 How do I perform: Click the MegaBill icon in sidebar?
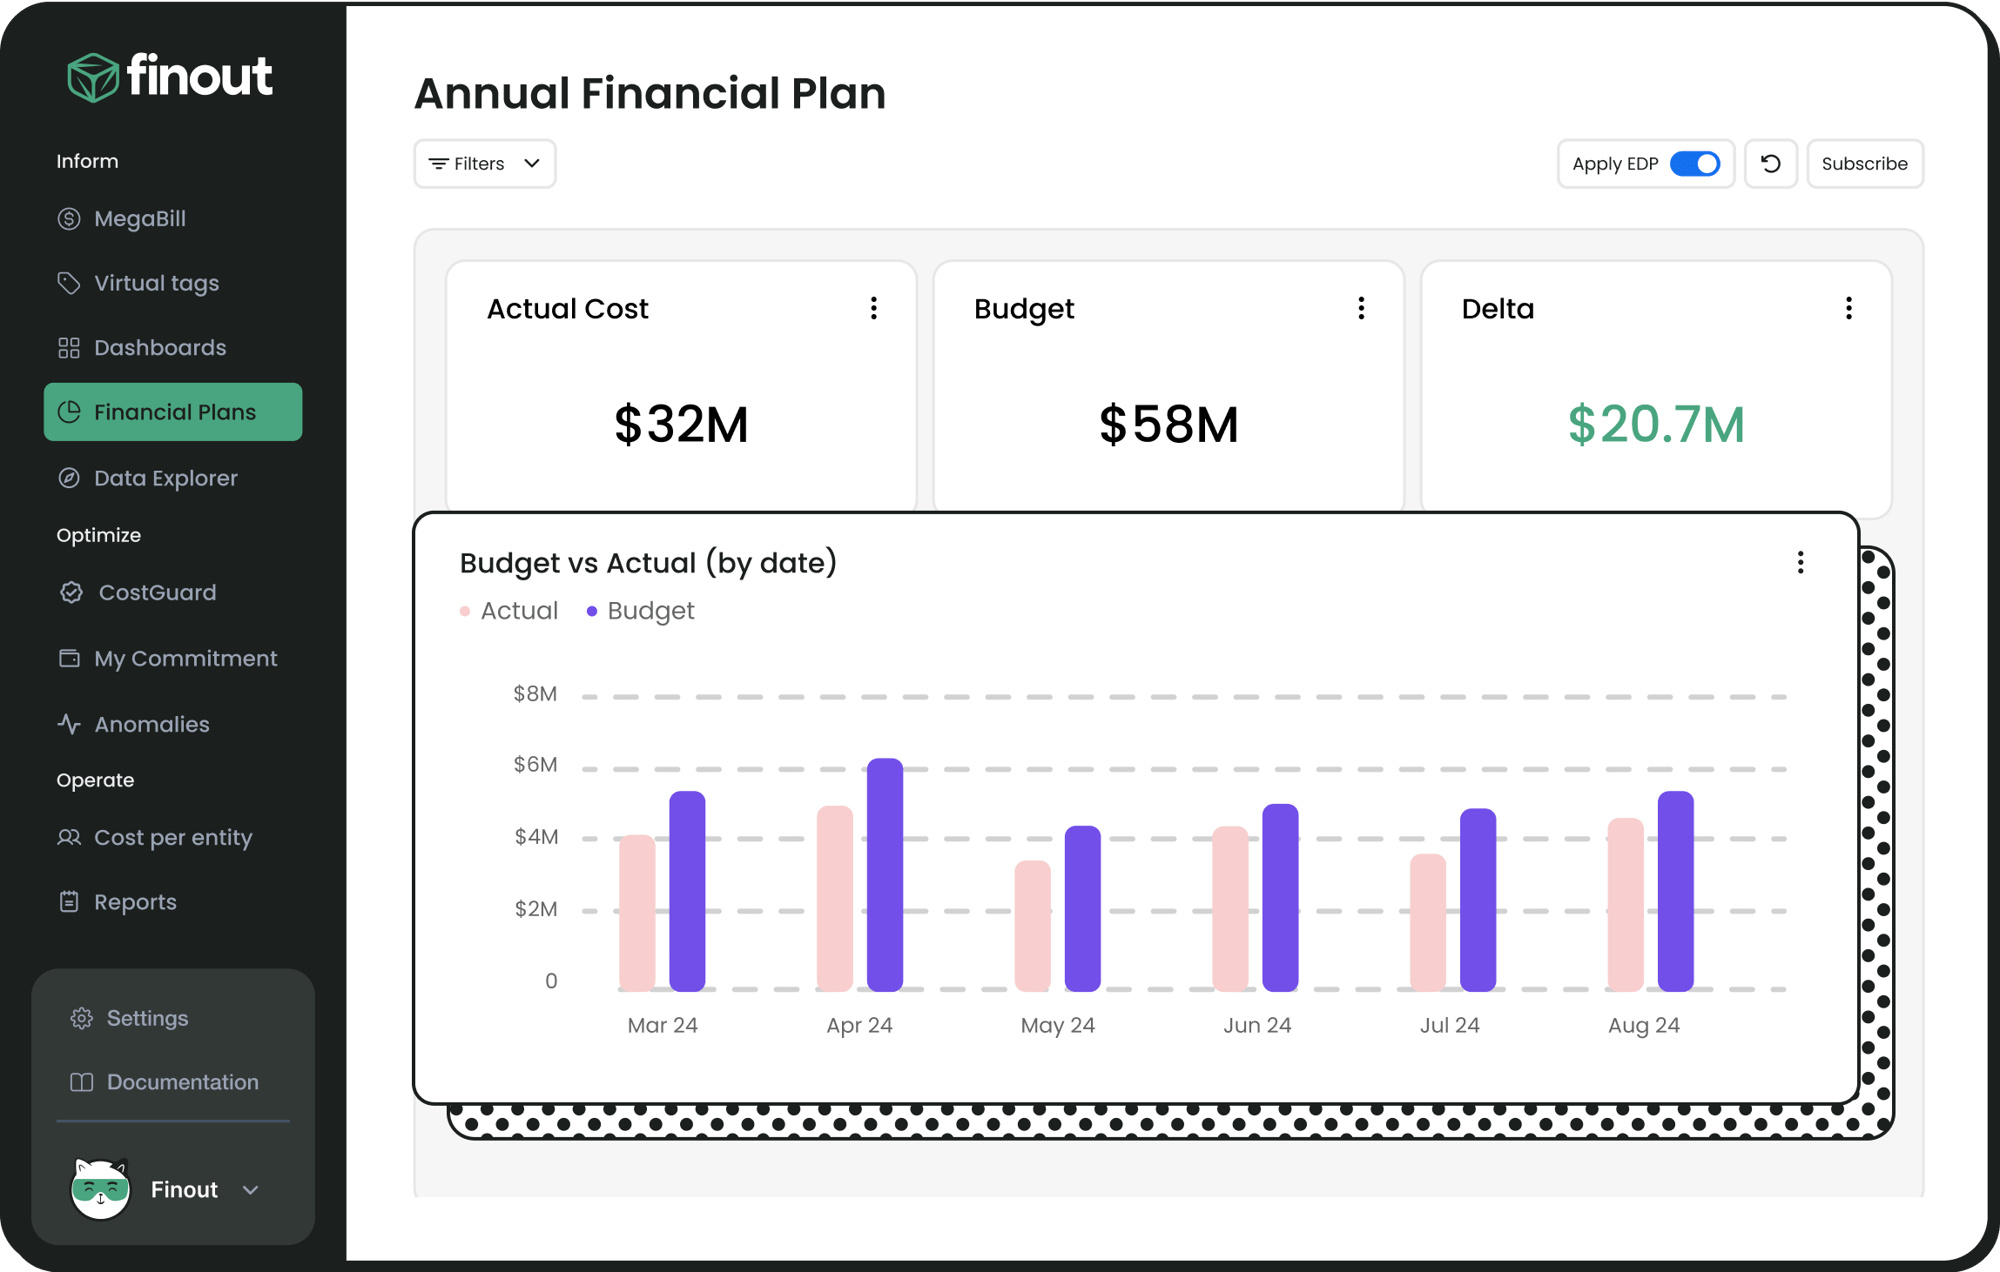[x=69, y=219]
